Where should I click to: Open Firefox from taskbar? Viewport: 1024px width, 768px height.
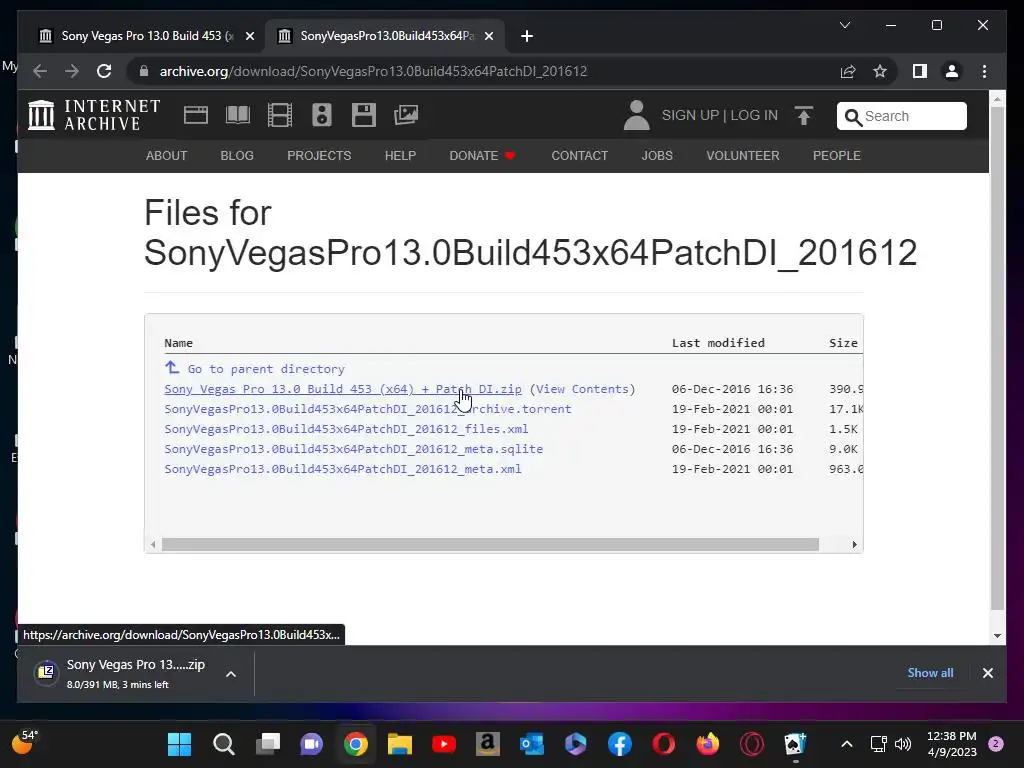(708, 744)
